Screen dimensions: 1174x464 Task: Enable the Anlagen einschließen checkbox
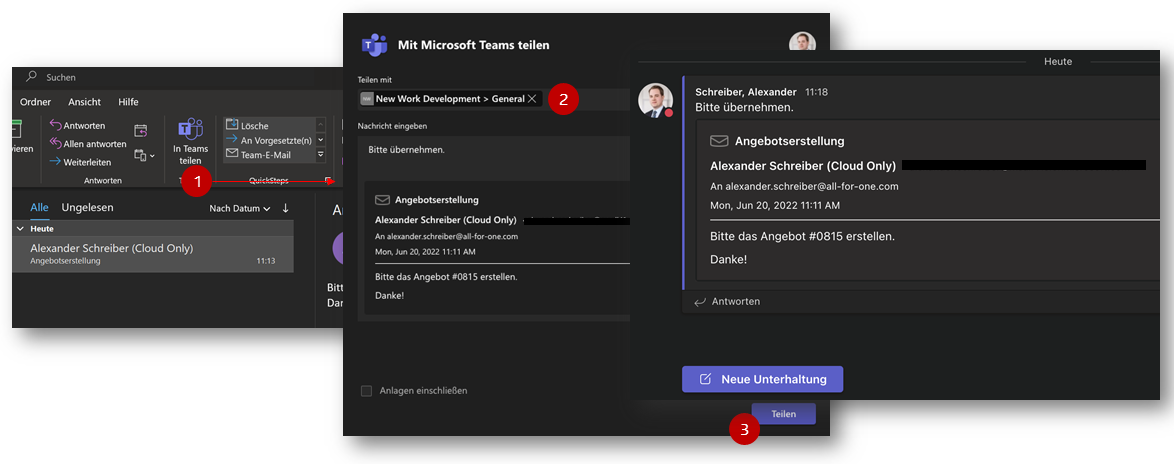coord(366,391)
